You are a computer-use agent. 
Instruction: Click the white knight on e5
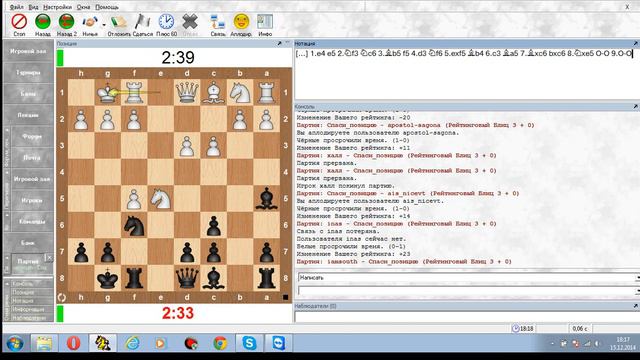[x=160, y=199]
